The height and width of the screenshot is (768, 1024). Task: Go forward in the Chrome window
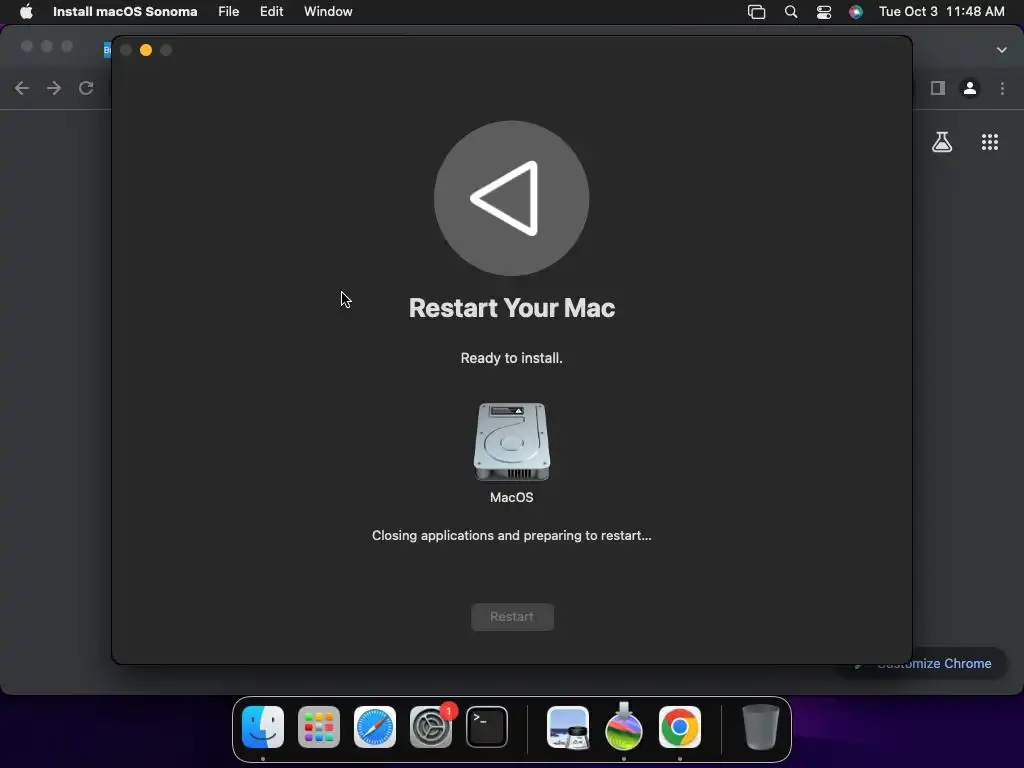click(x=54, y=88)
